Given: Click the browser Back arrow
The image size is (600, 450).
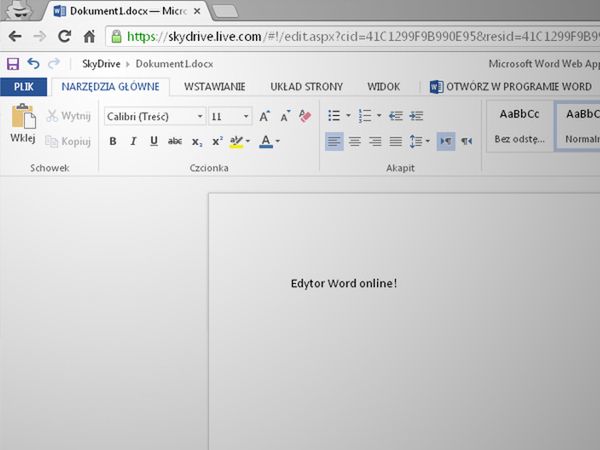Looking at the screenshot, I should (x=15, y=37).
